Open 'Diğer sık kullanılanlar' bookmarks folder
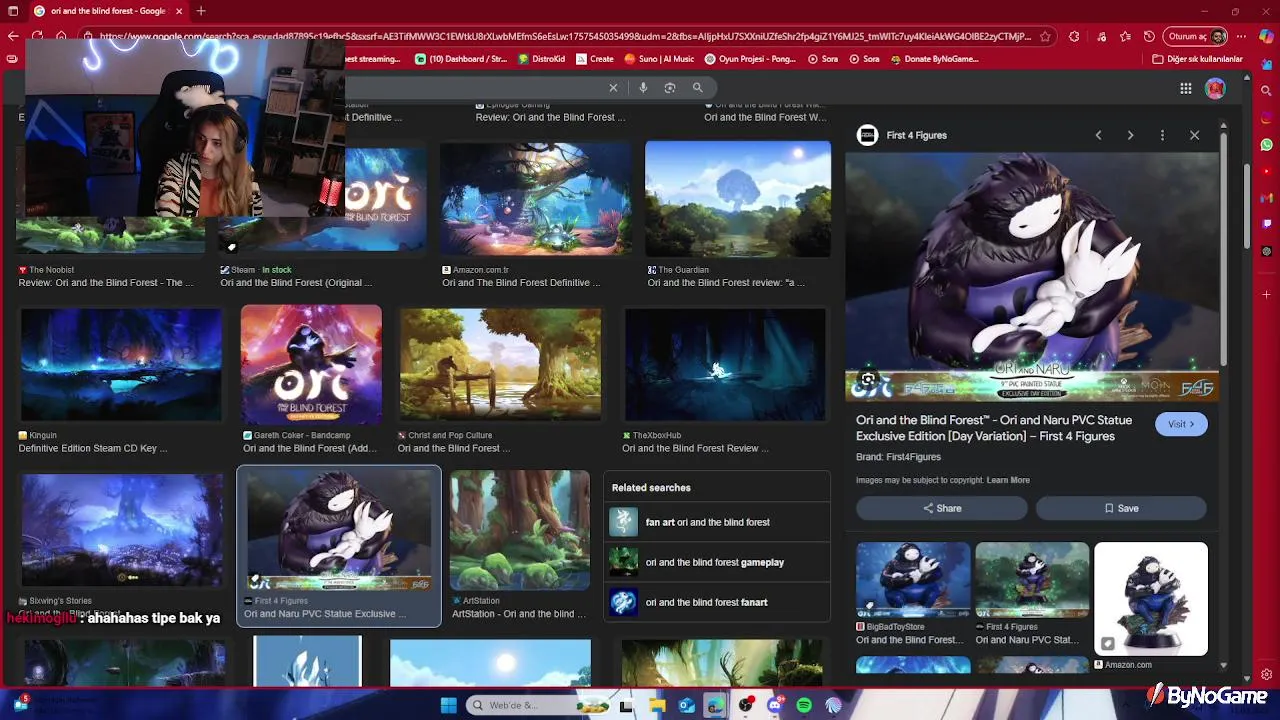The width and height of the screenshot is (1280, 720). [x=1198, y=59]
